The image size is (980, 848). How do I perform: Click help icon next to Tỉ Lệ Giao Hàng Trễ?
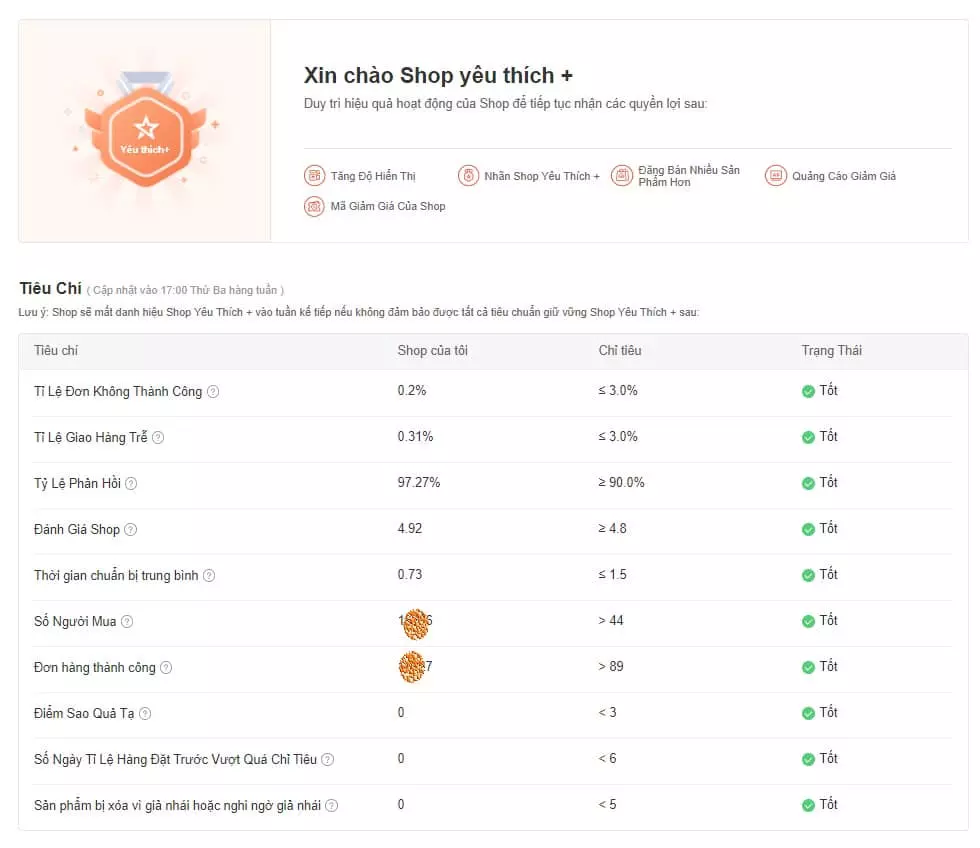[x=158, y=438]
